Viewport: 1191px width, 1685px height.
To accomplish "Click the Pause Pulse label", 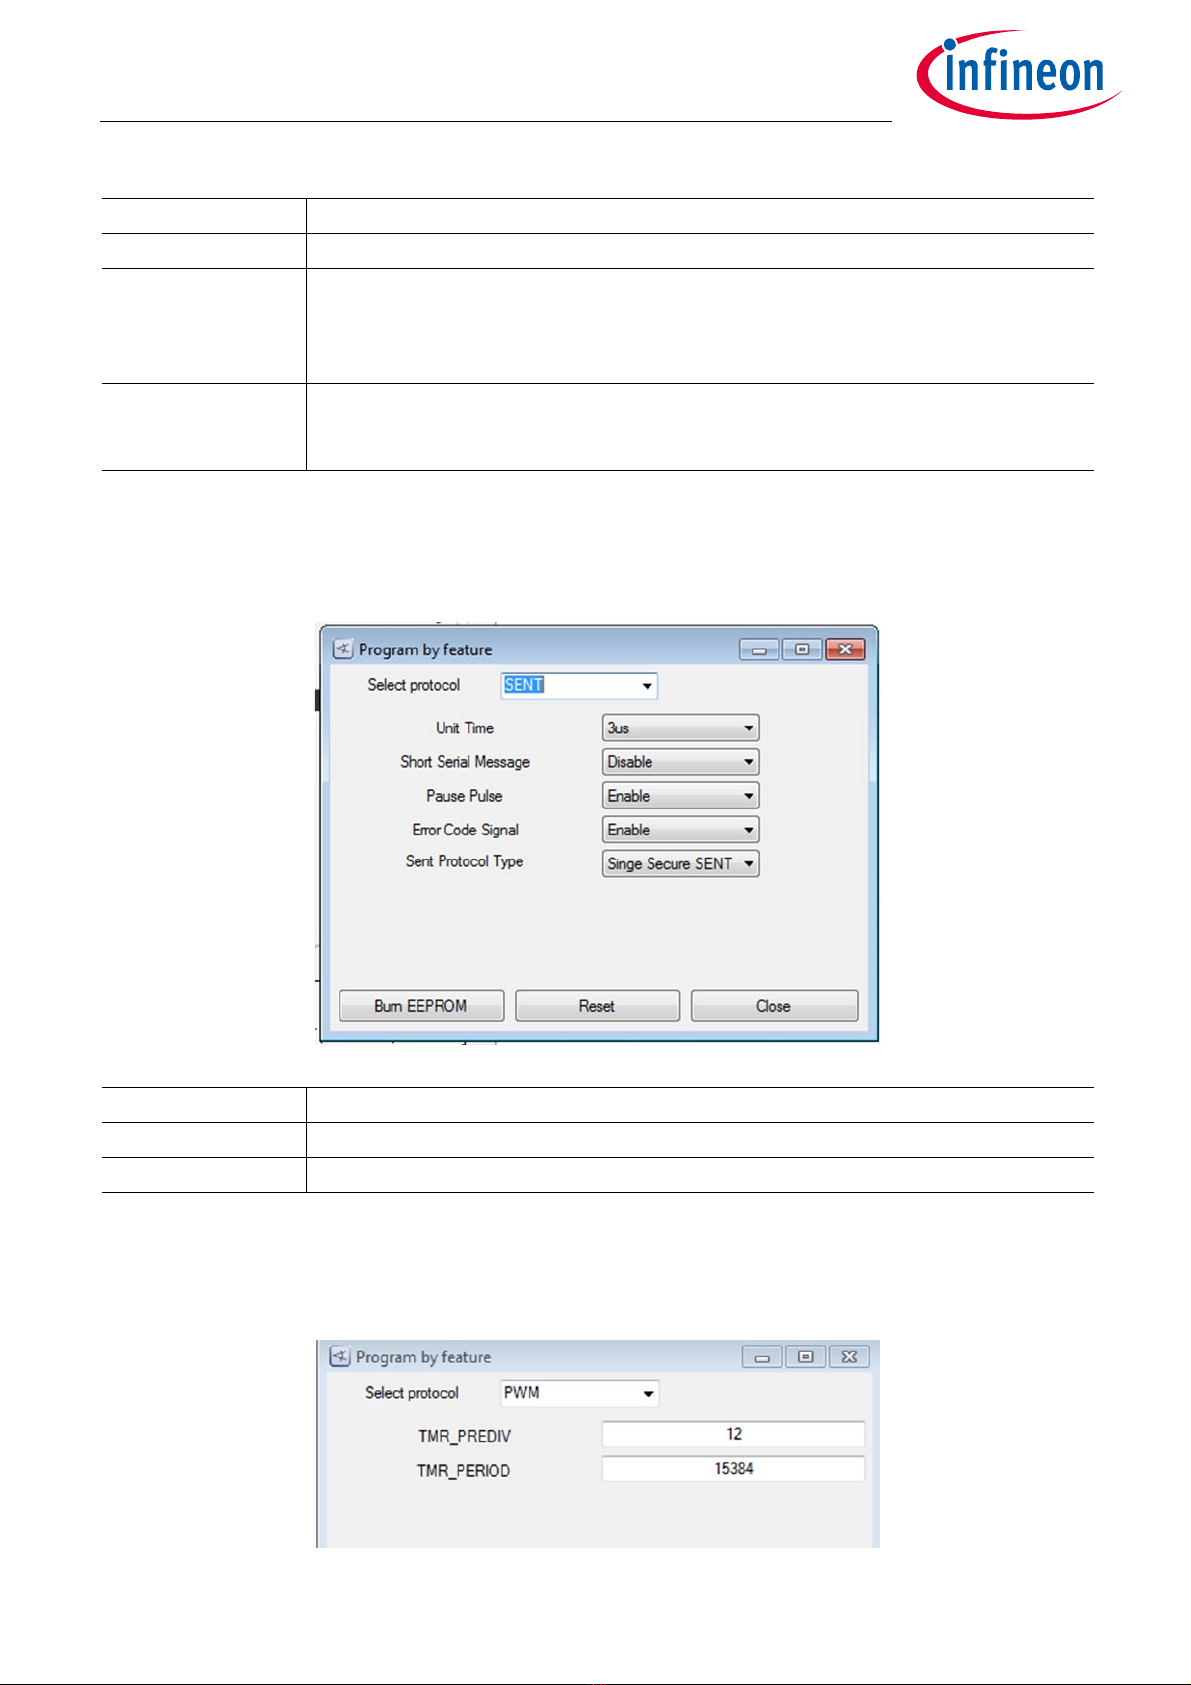I will (x=464, y=796).
